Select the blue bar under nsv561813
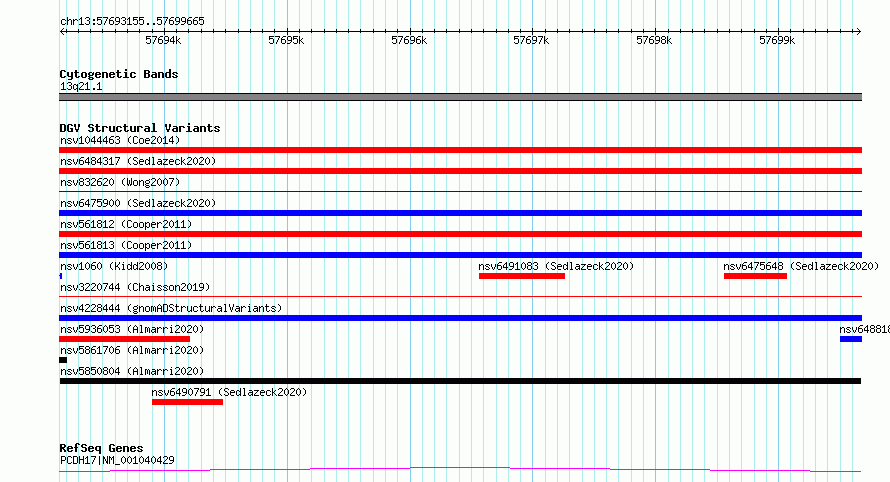The image size is (890, 482). pyautogui.click(x=460, y=255)
